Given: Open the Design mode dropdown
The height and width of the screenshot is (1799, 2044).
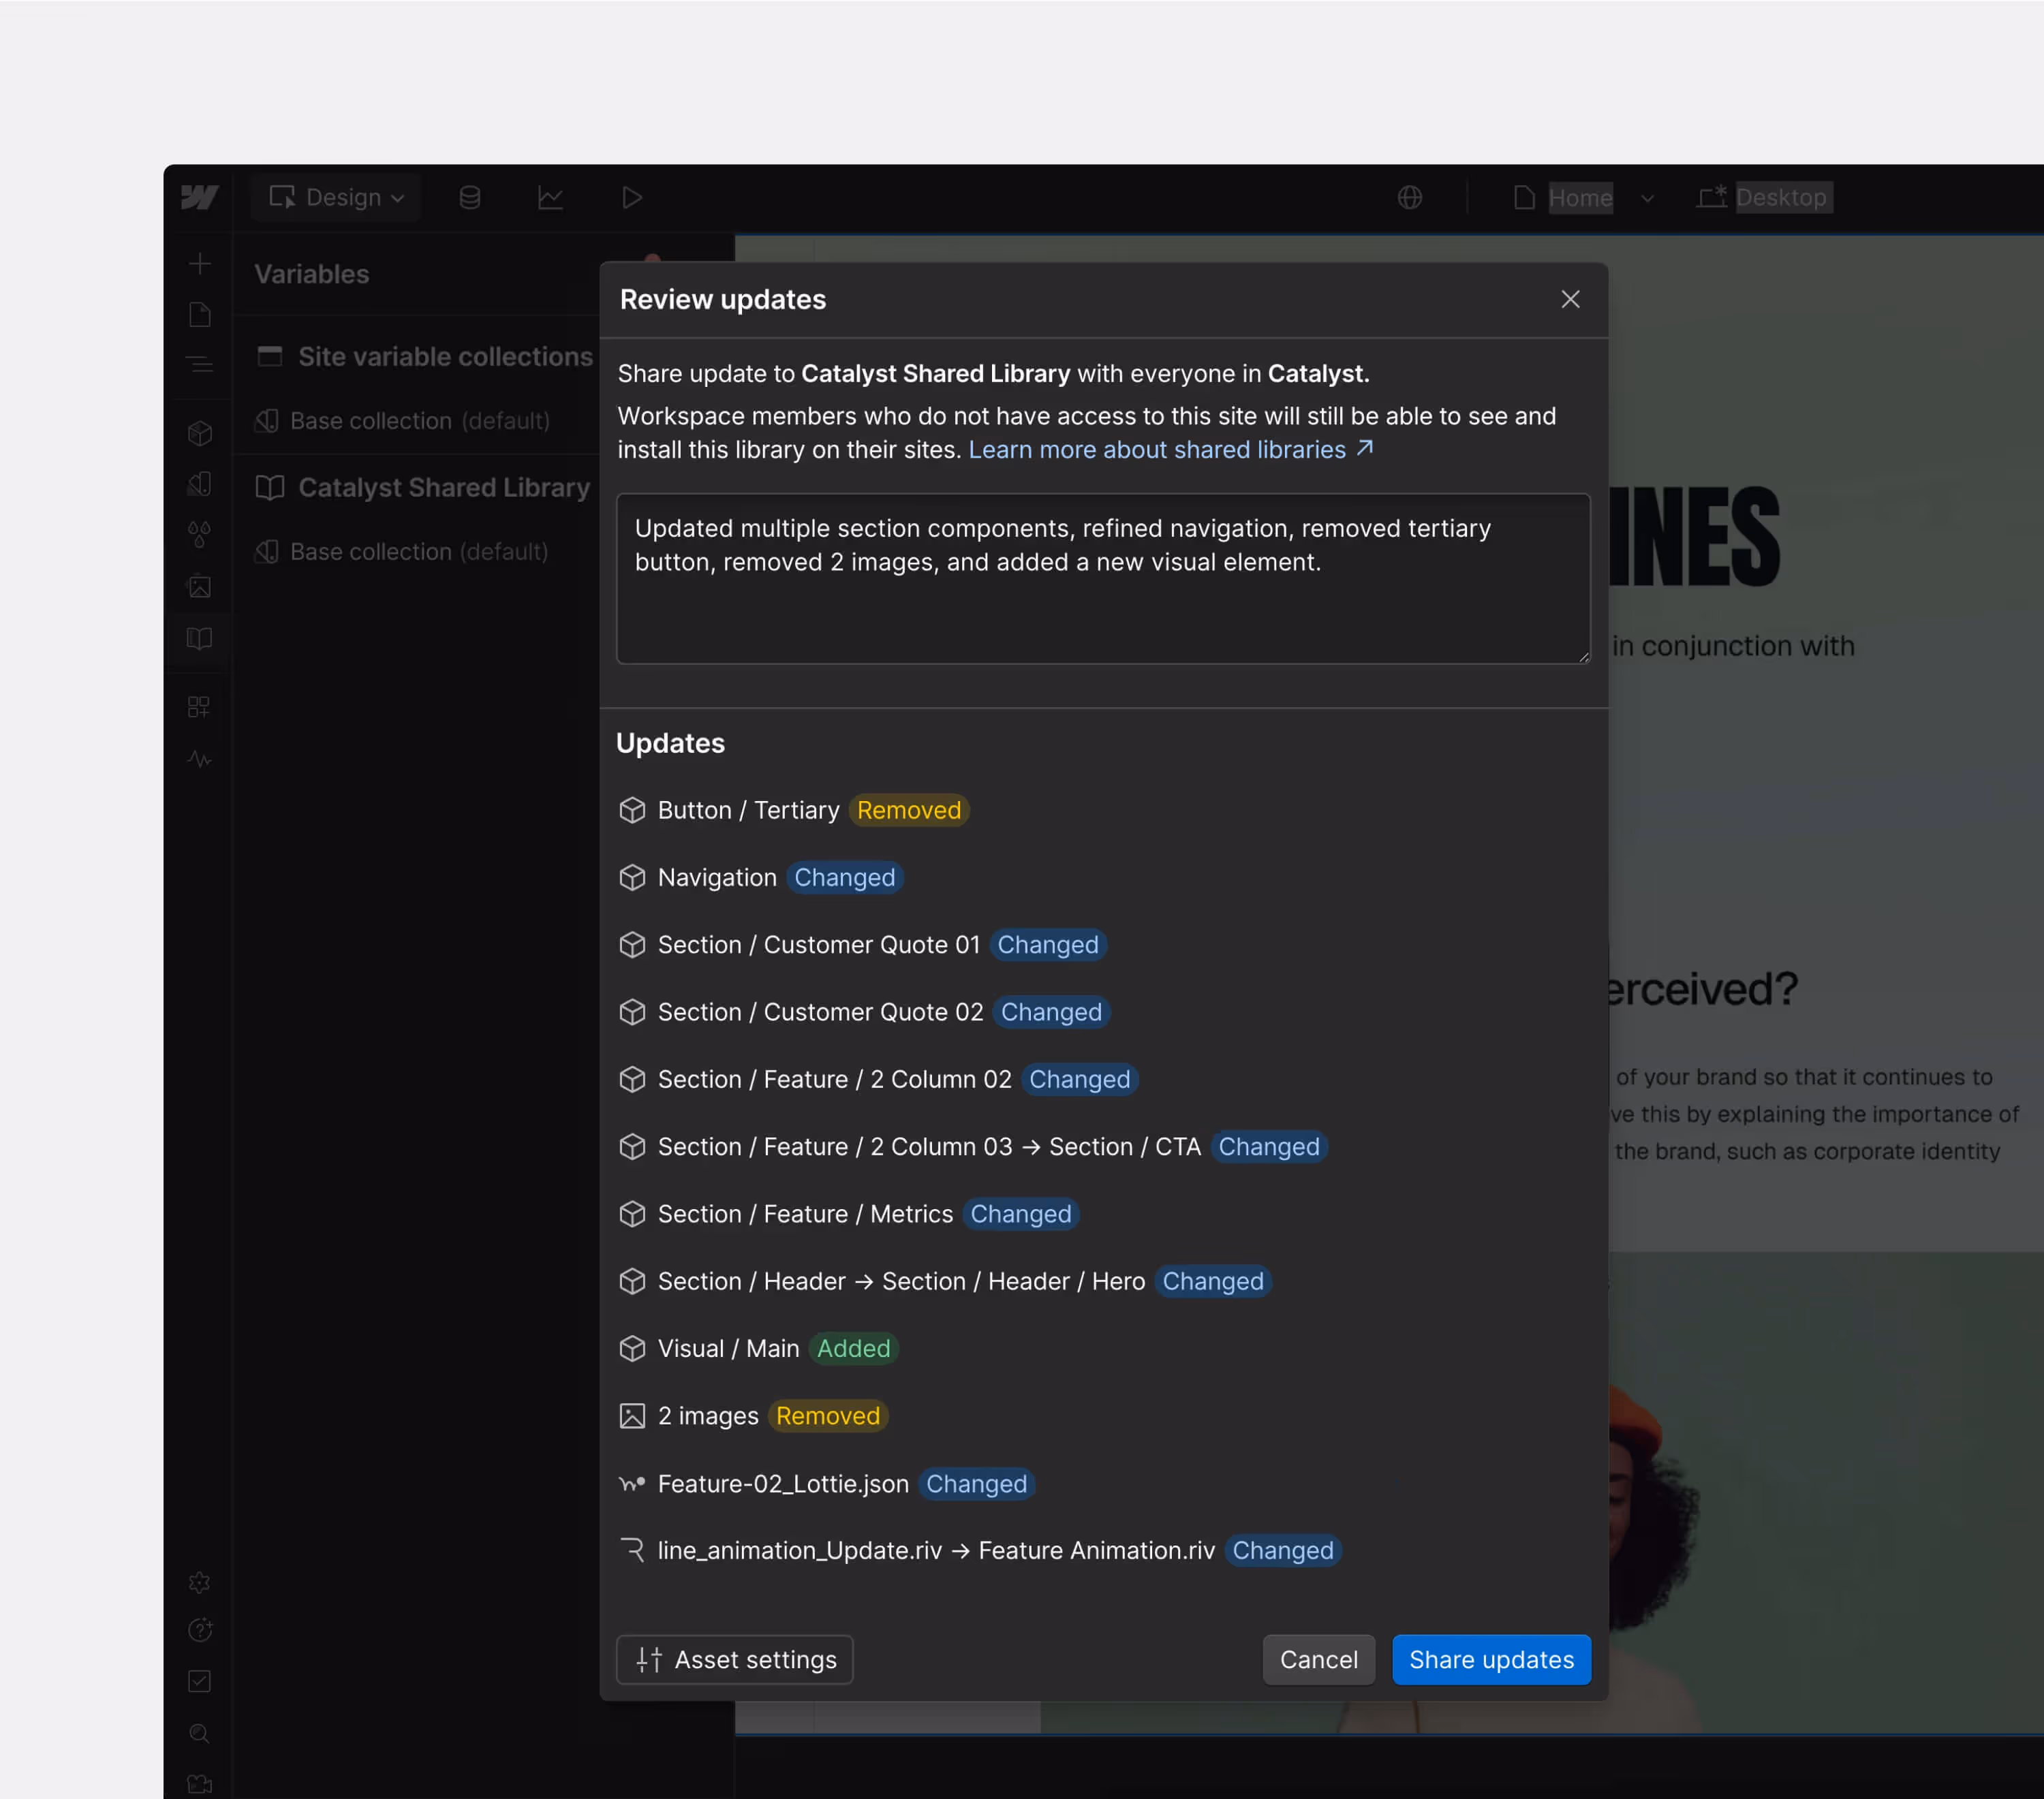Looking at the screenshot, I should pos(336,197).
